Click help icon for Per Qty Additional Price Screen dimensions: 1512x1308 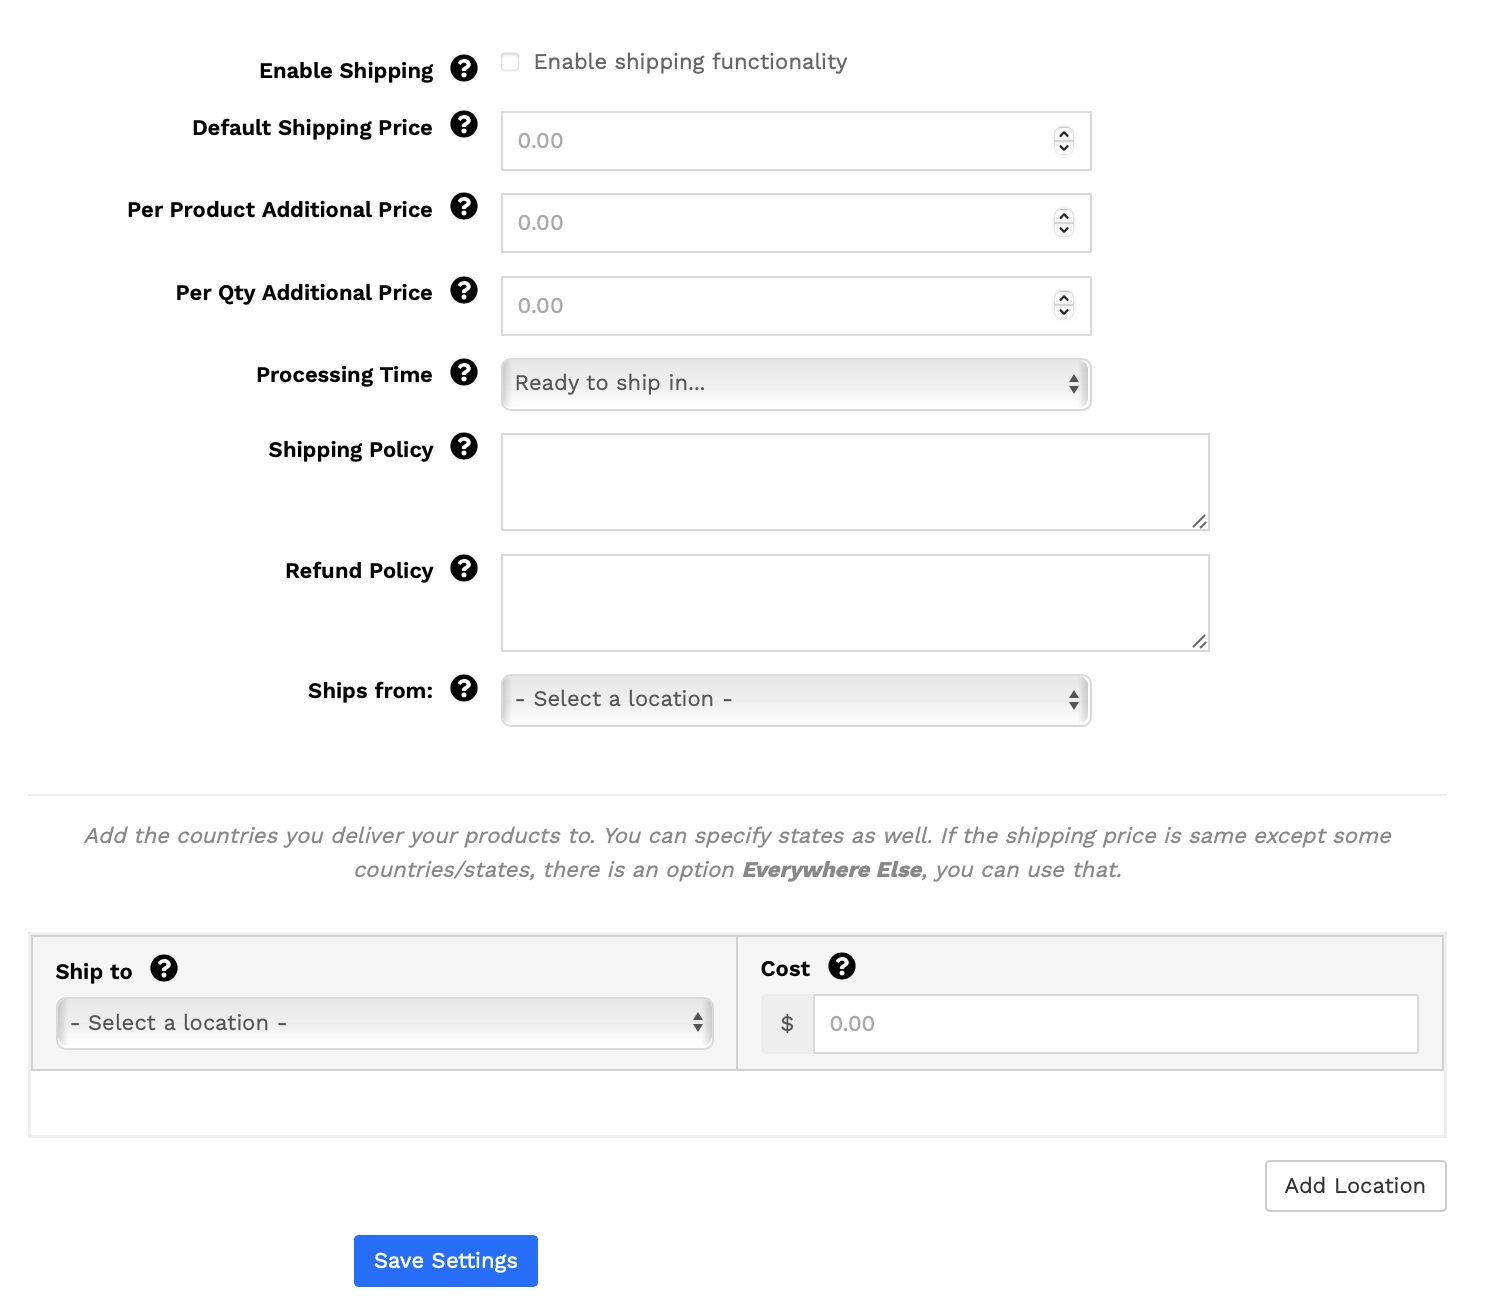pos(464,290)
